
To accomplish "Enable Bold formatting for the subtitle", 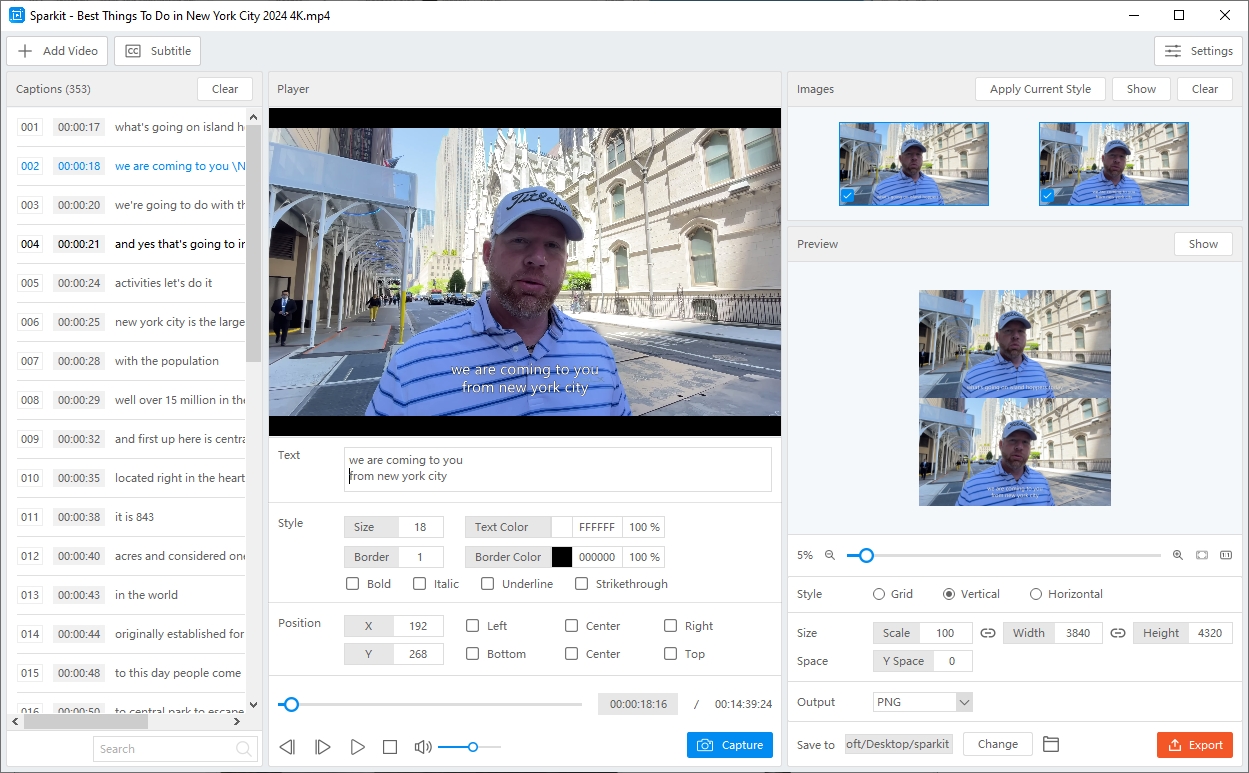I will [352, 583].
